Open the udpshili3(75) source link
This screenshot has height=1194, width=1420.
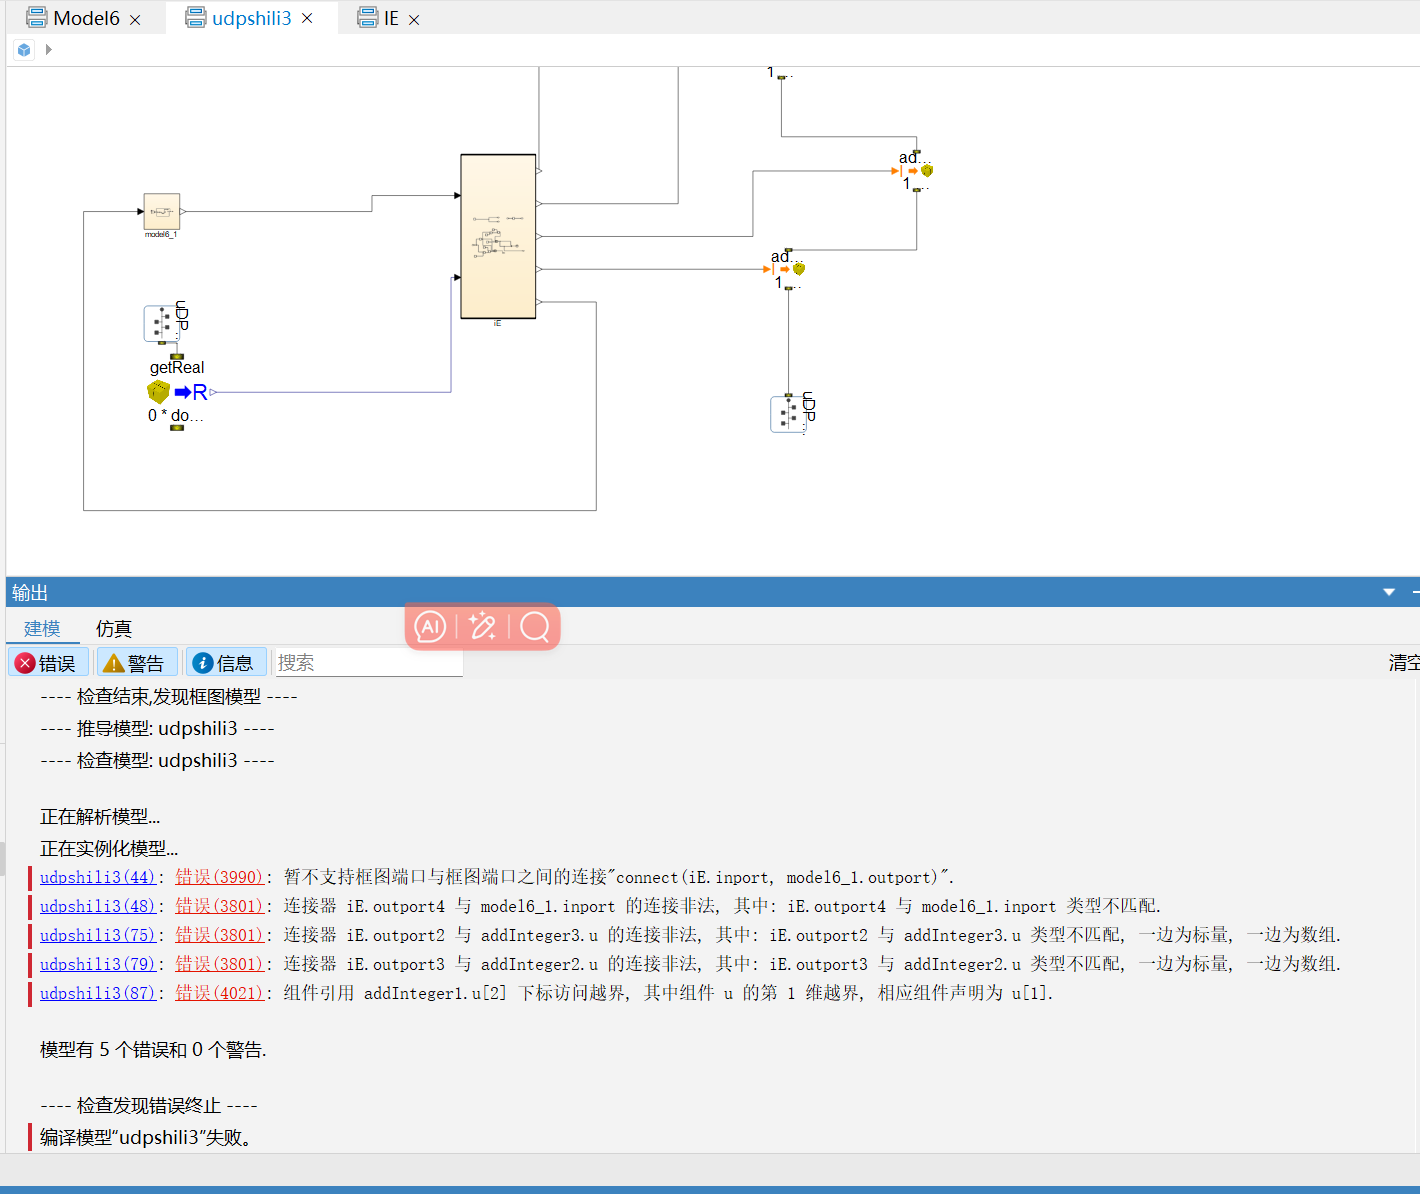pyautogui.click(x=98, y=935)
